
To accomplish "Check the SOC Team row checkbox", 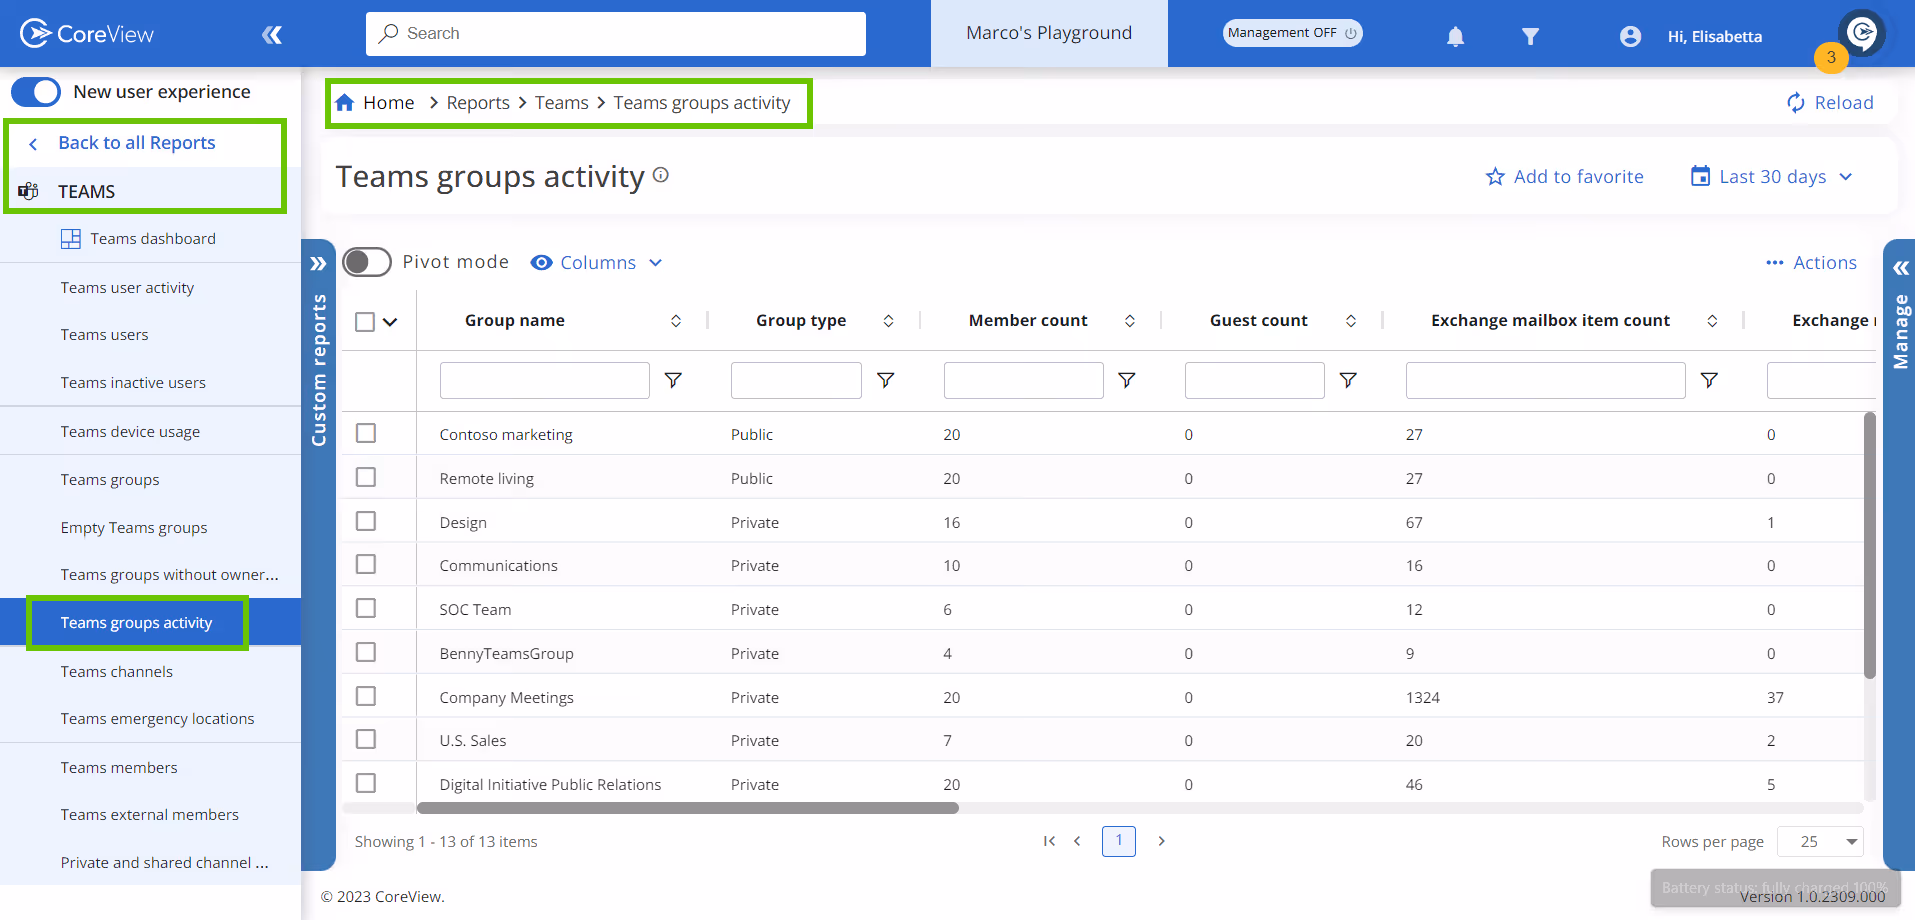I will [366, 608].
